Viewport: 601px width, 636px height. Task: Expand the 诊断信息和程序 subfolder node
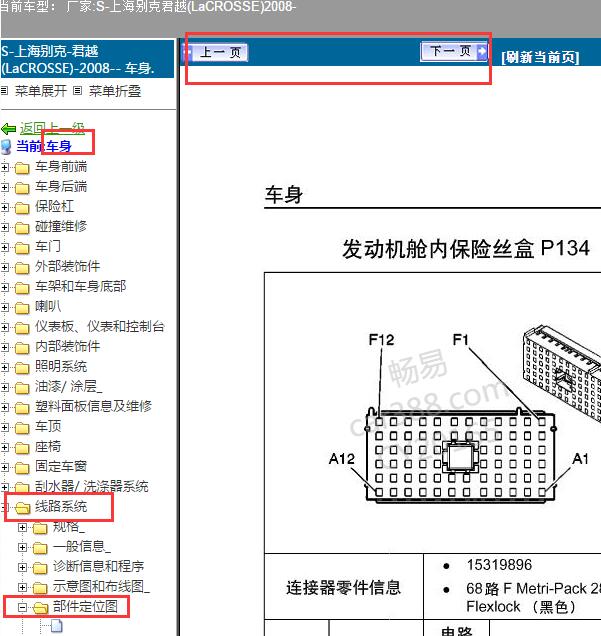pos(23,567)
